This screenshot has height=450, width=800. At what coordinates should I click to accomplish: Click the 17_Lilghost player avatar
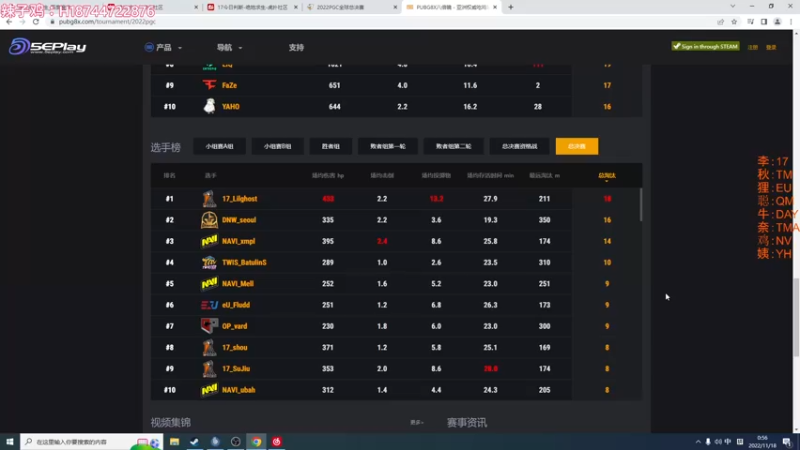coord(209,198)
